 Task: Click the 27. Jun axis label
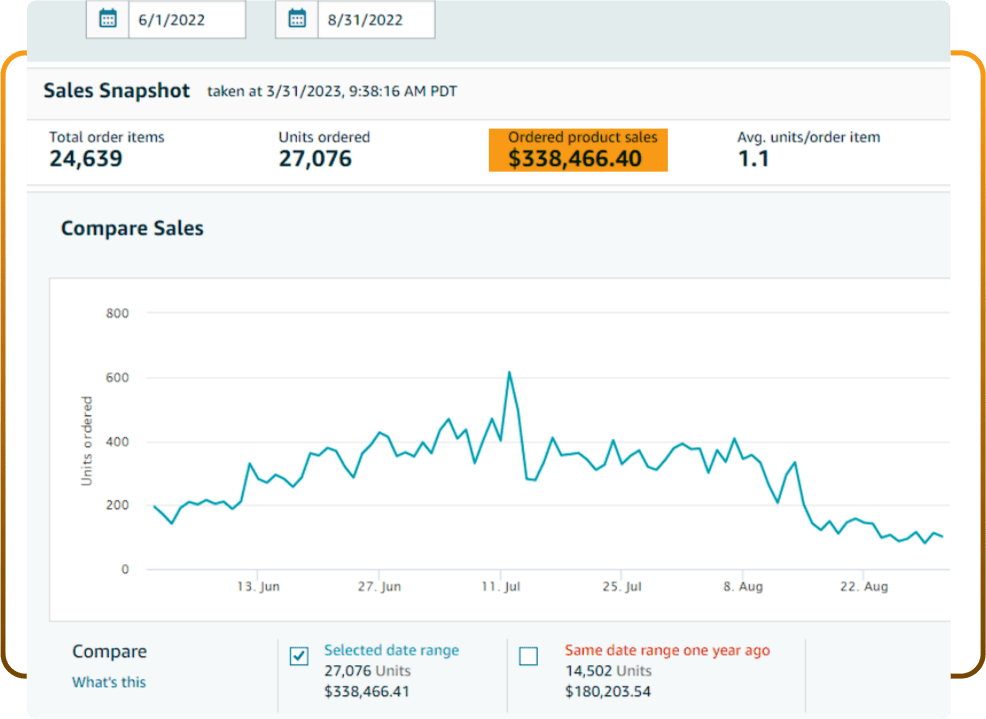click(x=378, y=587)
